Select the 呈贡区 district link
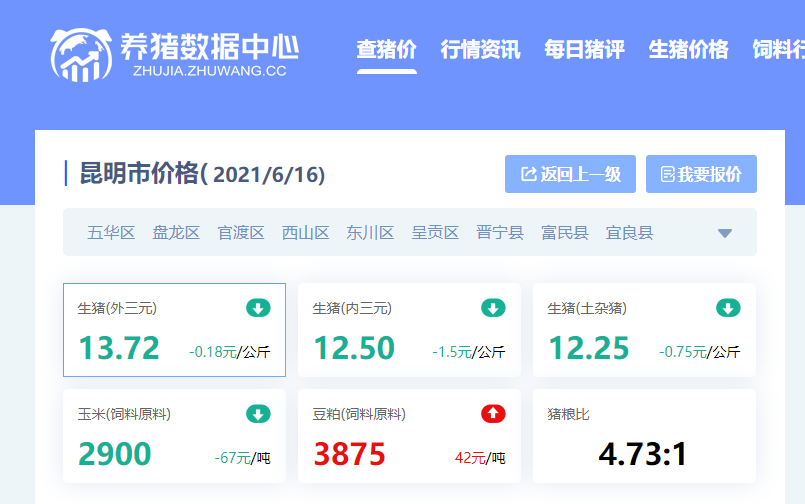This screenshot has height=504, width=805. 435,233
